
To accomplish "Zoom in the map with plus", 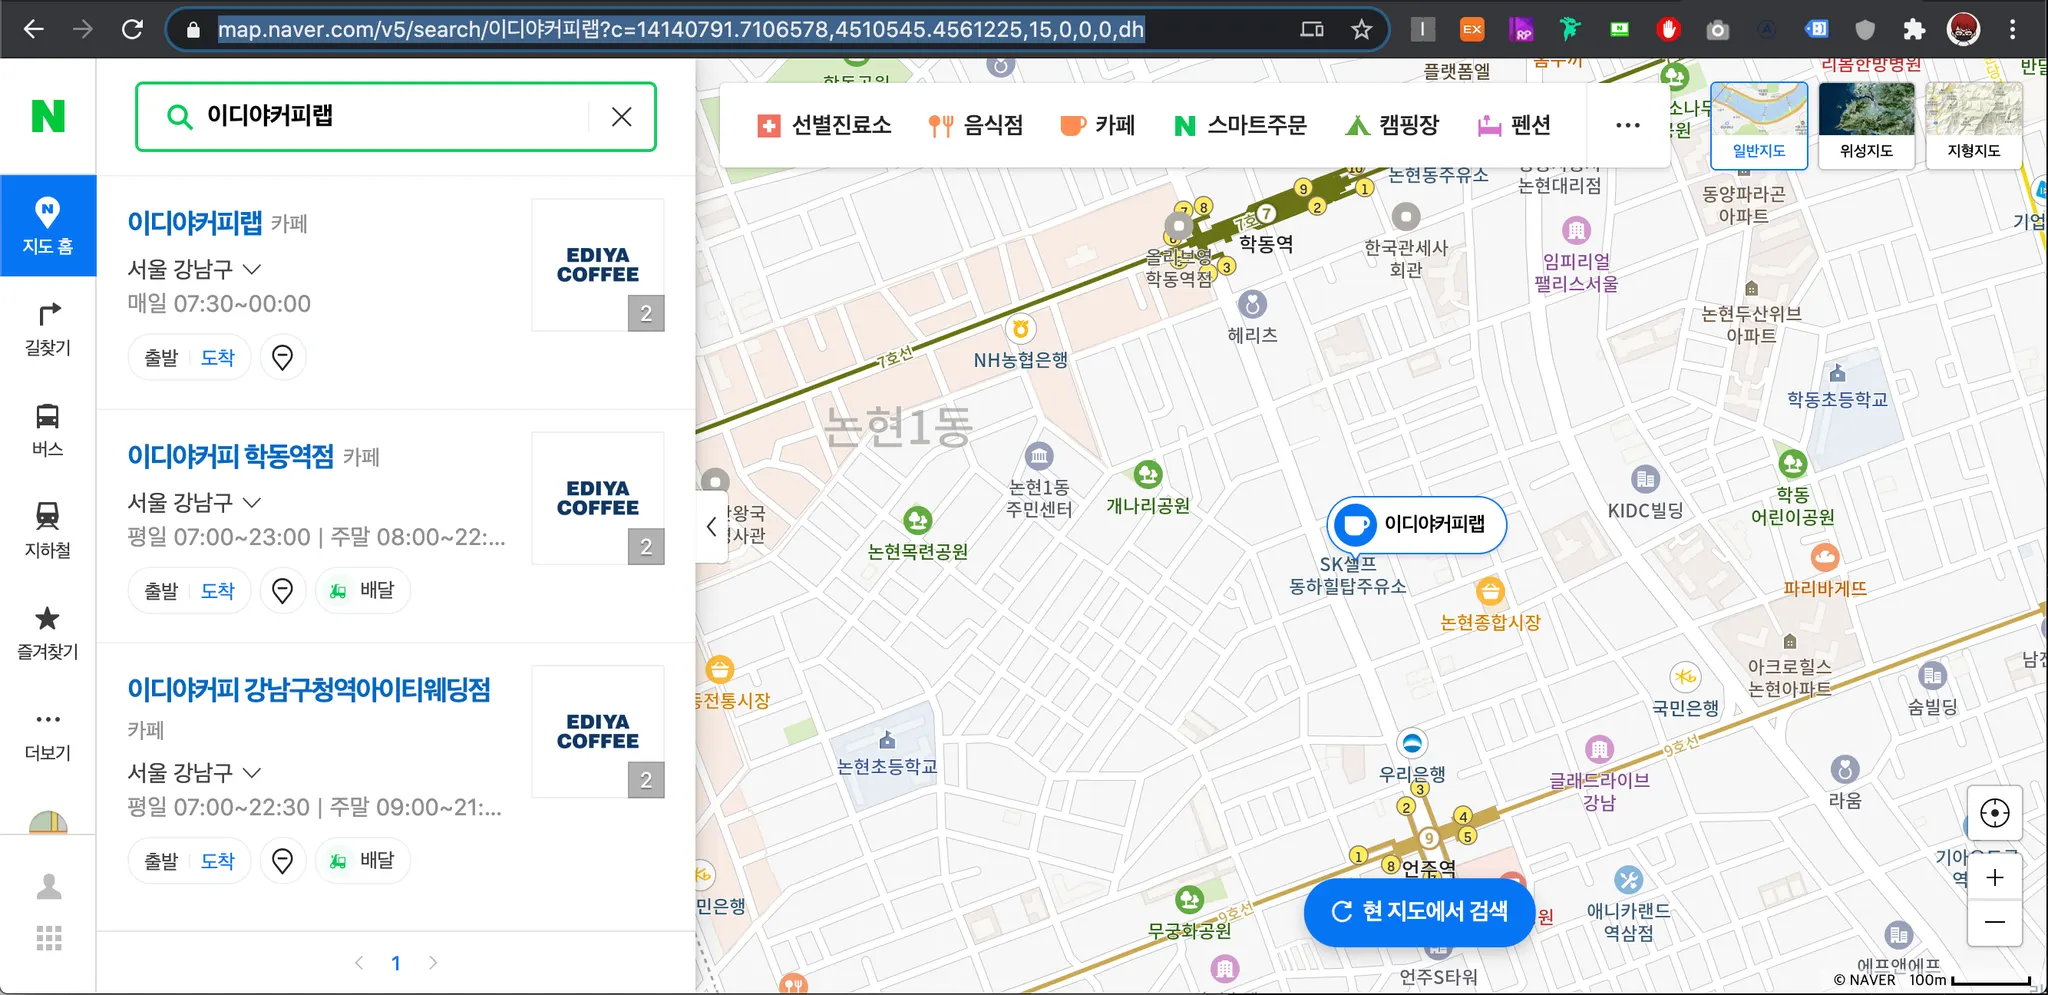I will [1995, 878].
